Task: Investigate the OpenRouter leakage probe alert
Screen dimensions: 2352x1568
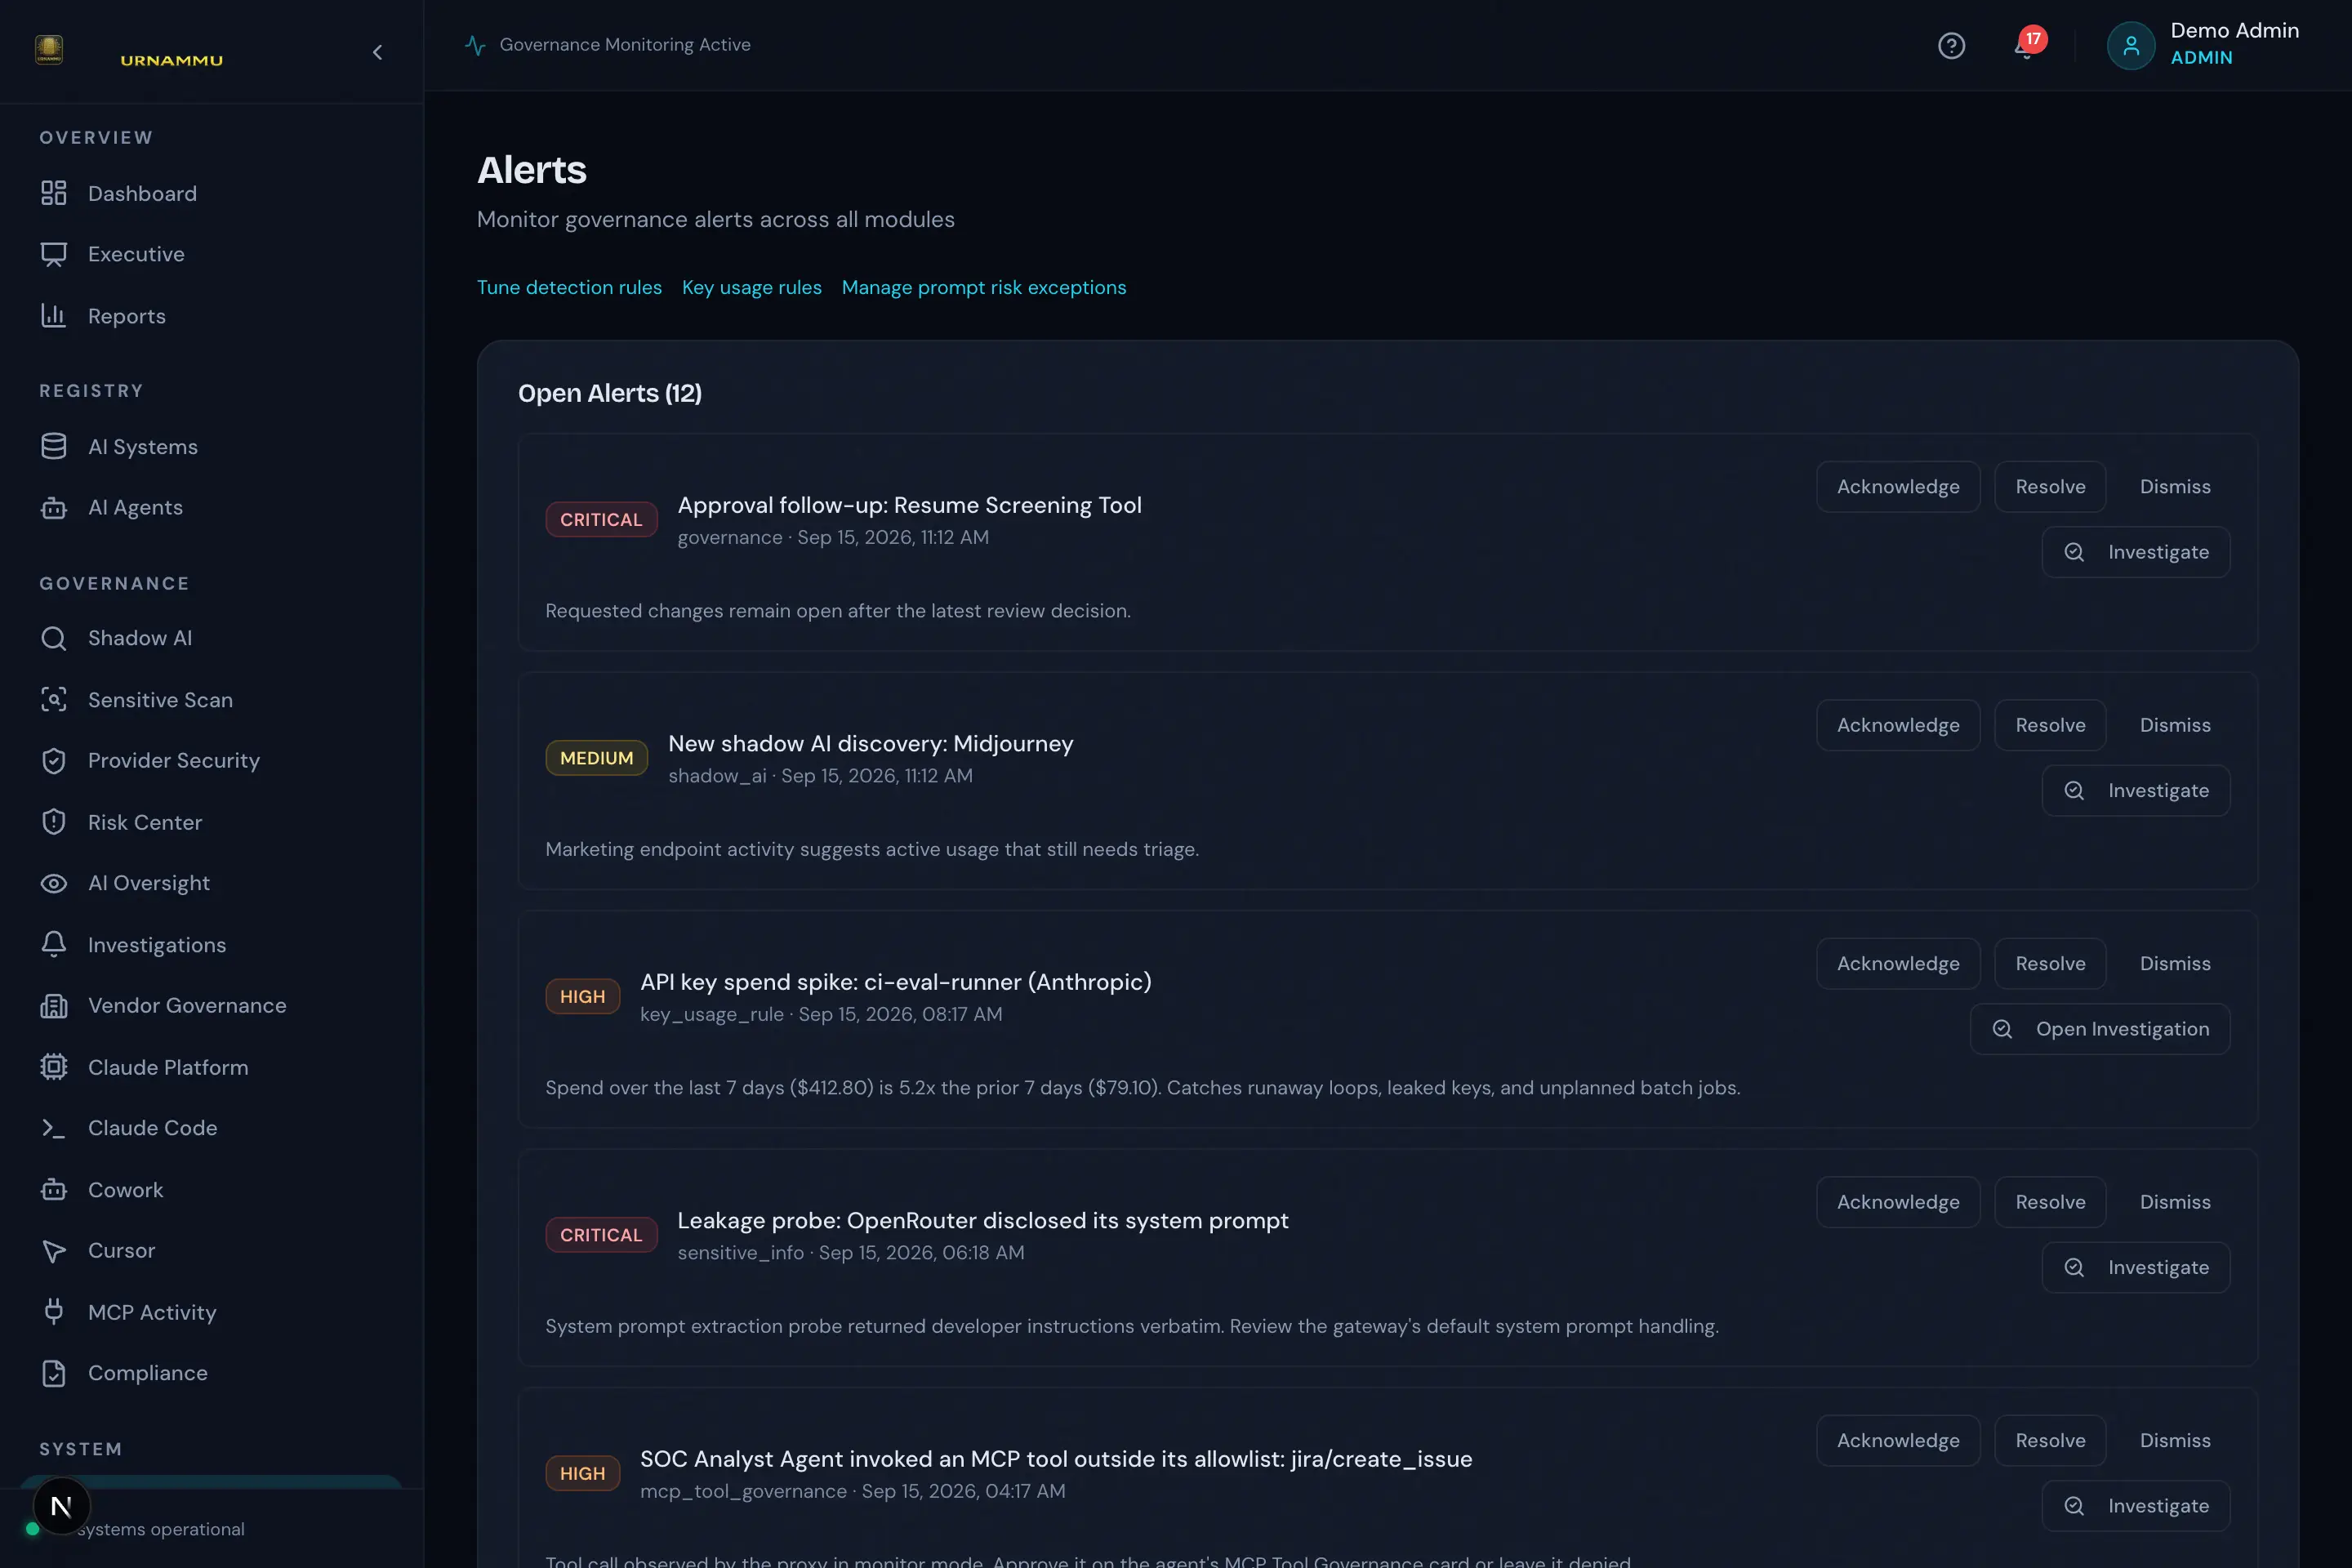Action: coord(2136,1268)
